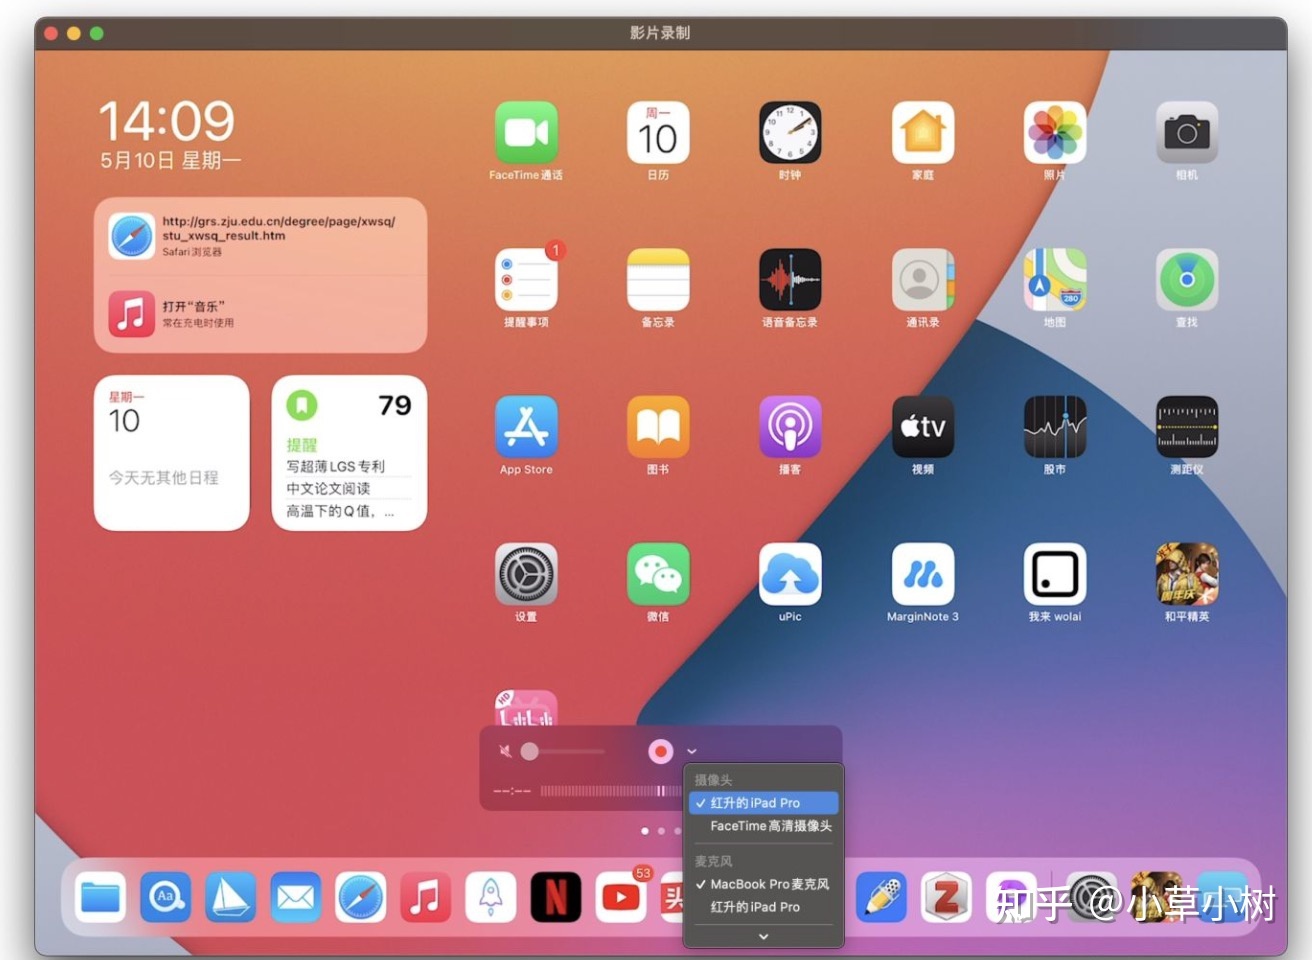Open the Calendar app showing 10
This screenshot has height=960, width=1312.
(658, 132)
